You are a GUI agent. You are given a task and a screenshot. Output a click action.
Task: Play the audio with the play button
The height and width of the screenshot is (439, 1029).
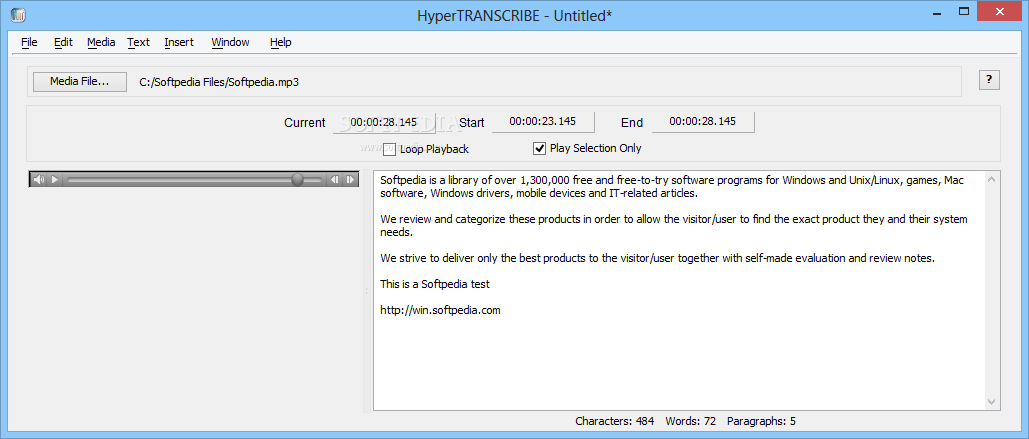pyautogui.click(x=55, y=179)
